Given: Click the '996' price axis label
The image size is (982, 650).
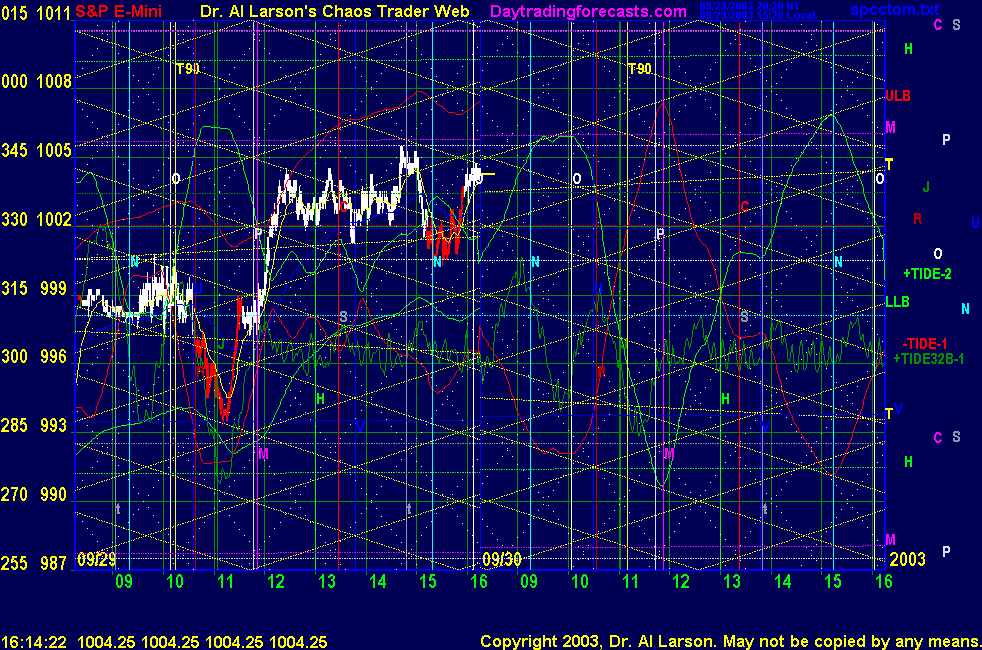Looking at the screenshot, I should (x=54, y=356).
